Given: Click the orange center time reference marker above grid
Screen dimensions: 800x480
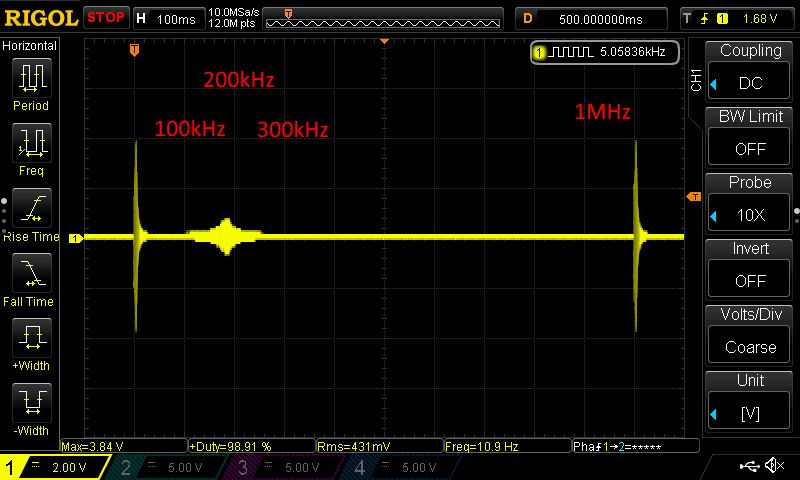Looking at the screenshot, I should [385, 41].
